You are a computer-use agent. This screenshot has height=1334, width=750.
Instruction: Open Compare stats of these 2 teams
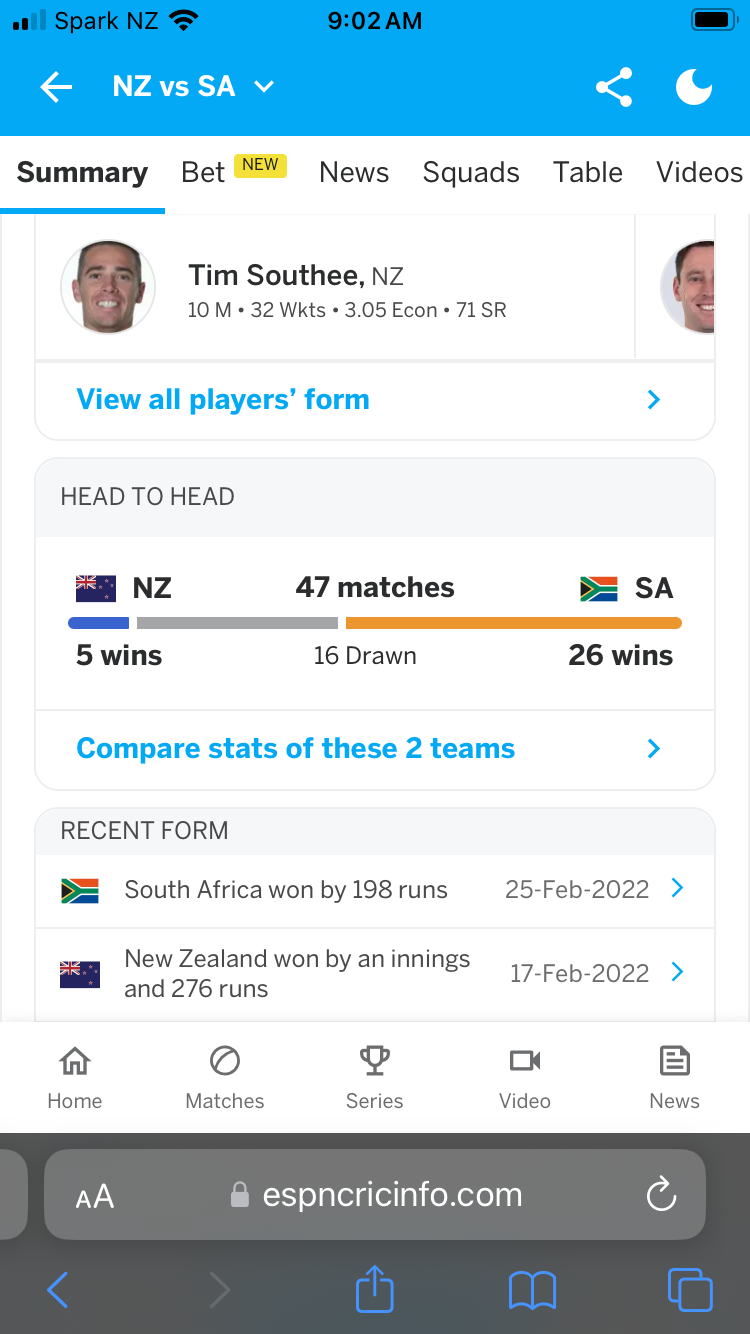[296, 749]
